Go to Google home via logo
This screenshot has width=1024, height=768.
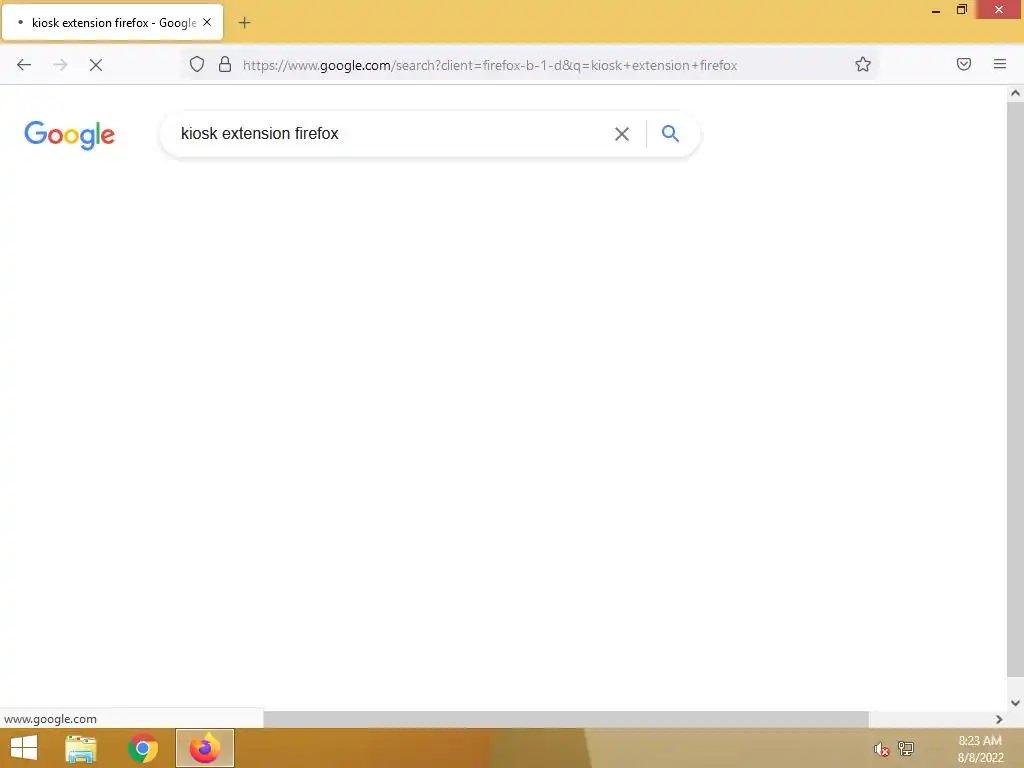pyautogui.click(x=69, y=135)
